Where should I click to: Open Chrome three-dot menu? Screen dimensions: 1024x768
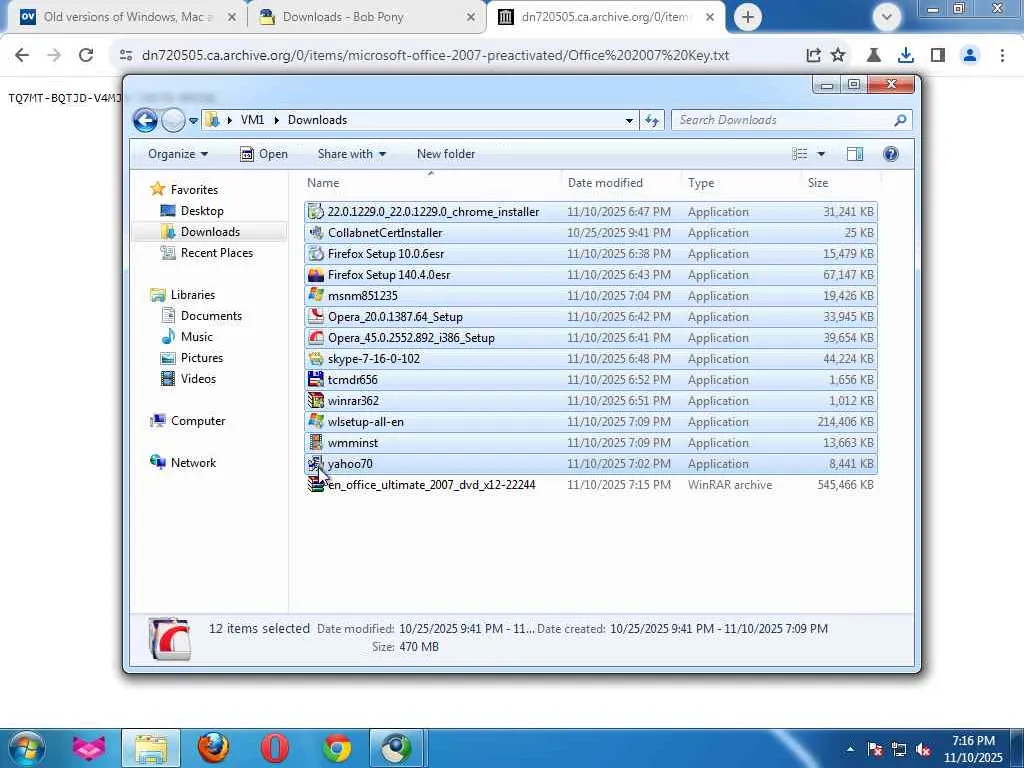click(x=1002, y=56)
